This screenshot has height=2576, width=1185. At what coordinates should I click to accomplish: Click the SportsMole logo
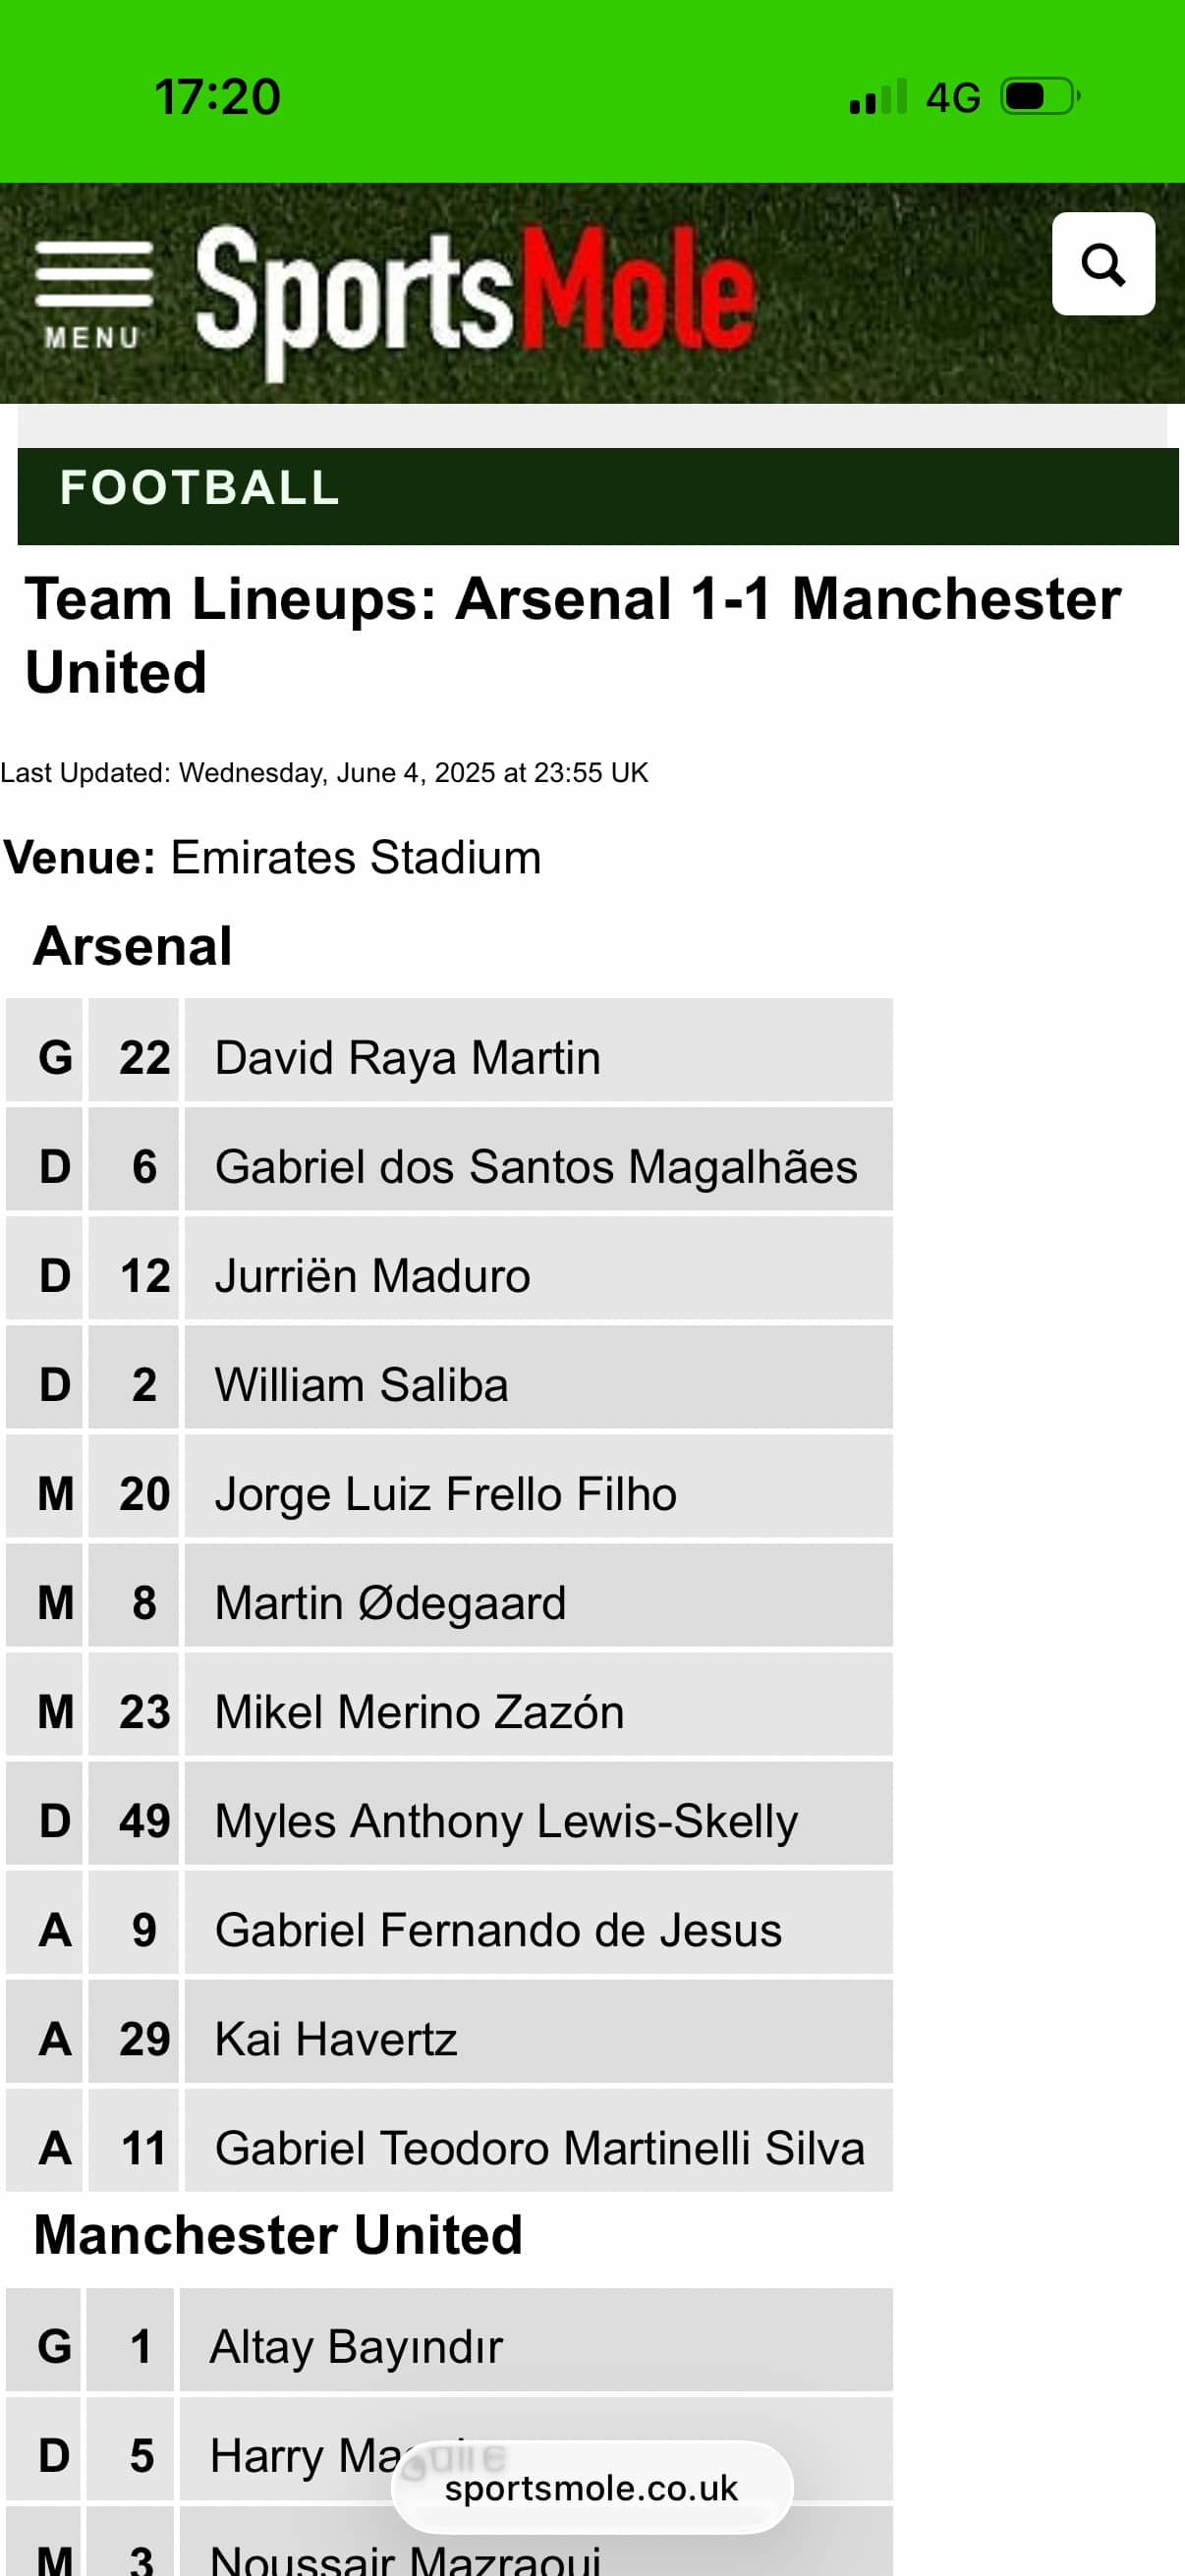(475, 295)
